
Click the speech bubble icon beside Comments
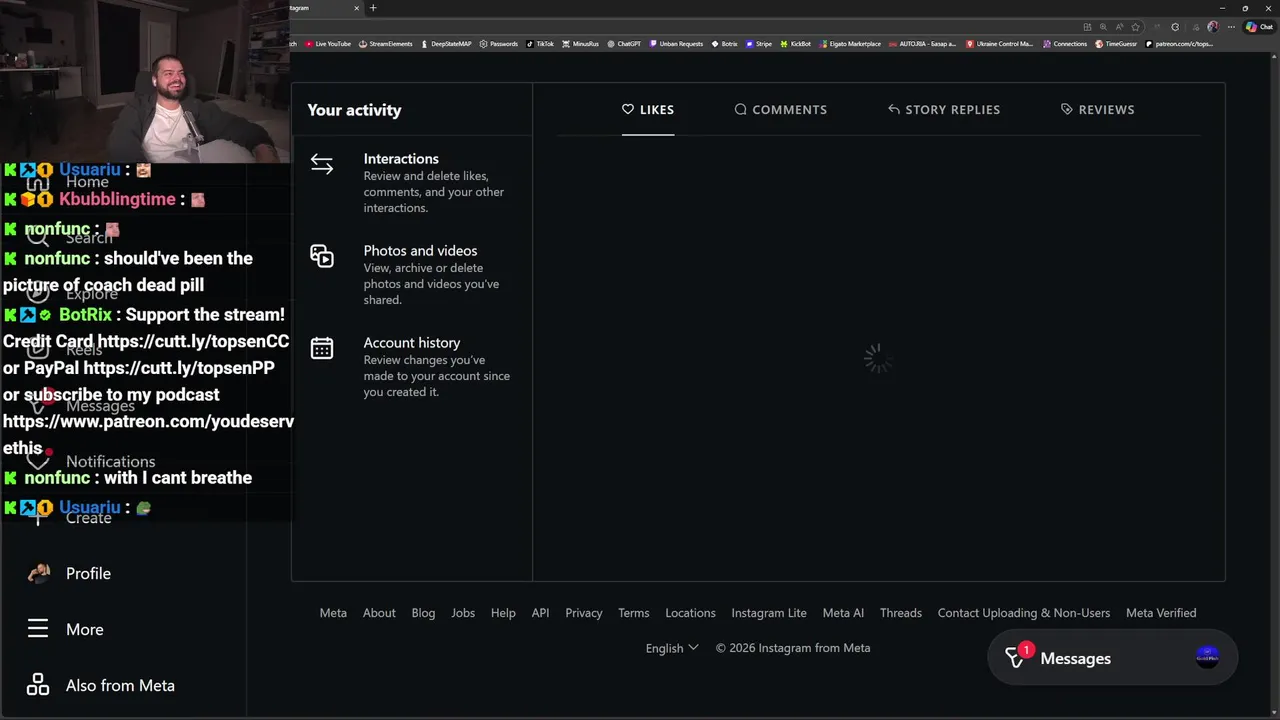(741, 109)
